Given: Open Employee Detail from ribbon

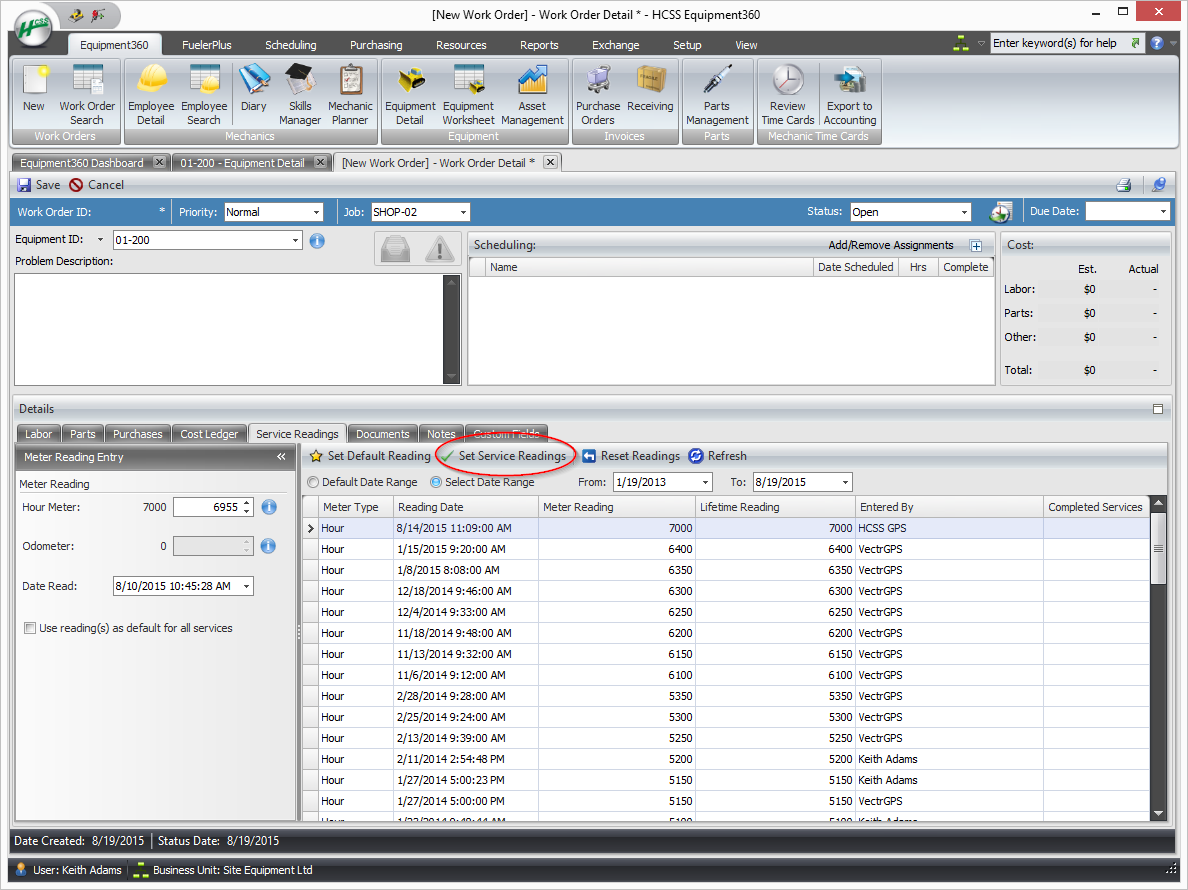Looking at the screenshot, I should point(151,95).
